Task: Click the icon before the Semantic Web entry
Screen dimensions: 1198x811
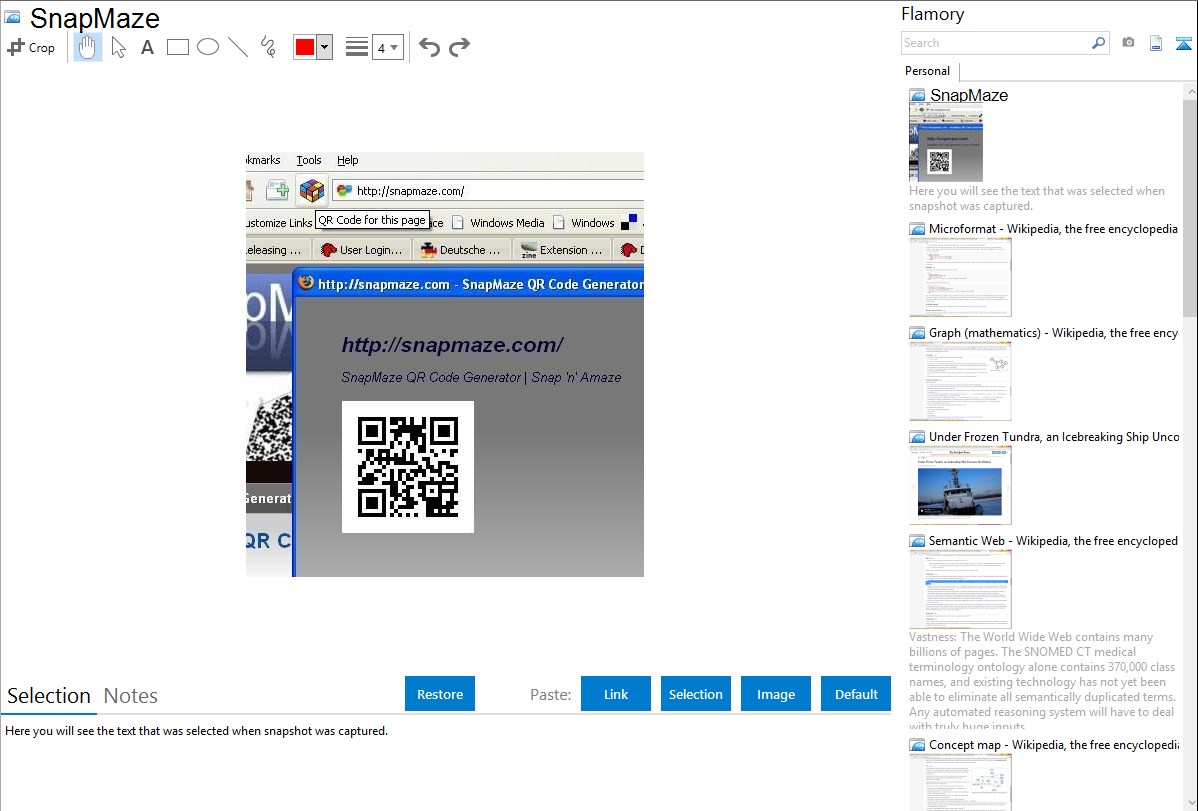Action: tap(917, 541)
